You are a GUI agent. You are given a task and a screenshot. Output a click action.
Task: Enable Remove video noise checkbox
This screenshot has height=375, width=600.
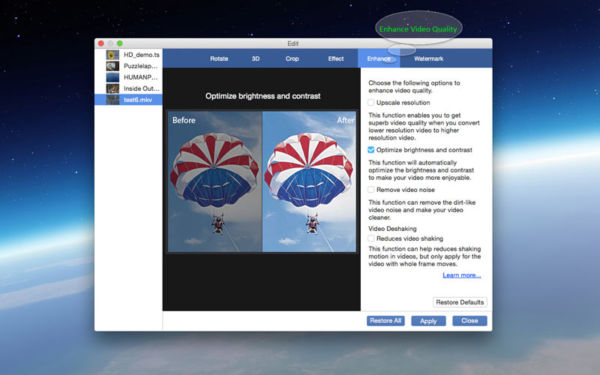371,190
